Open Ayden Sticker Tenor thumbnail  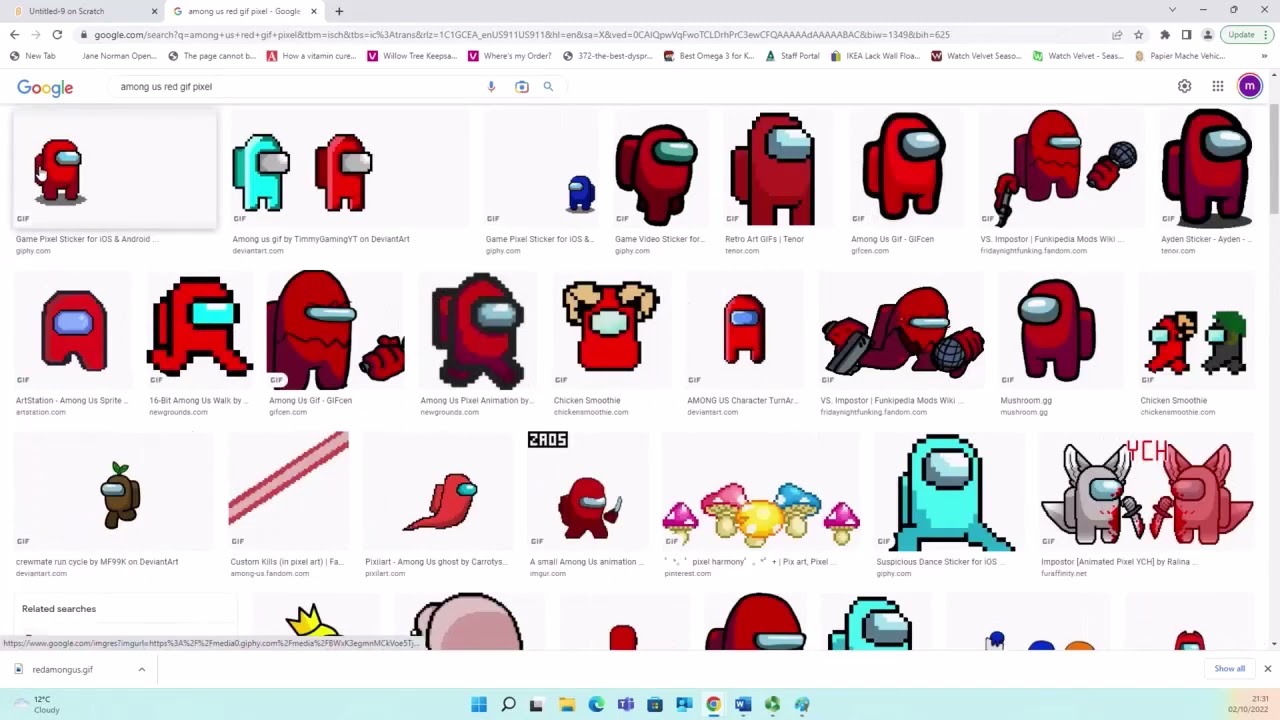(1208, 170)
